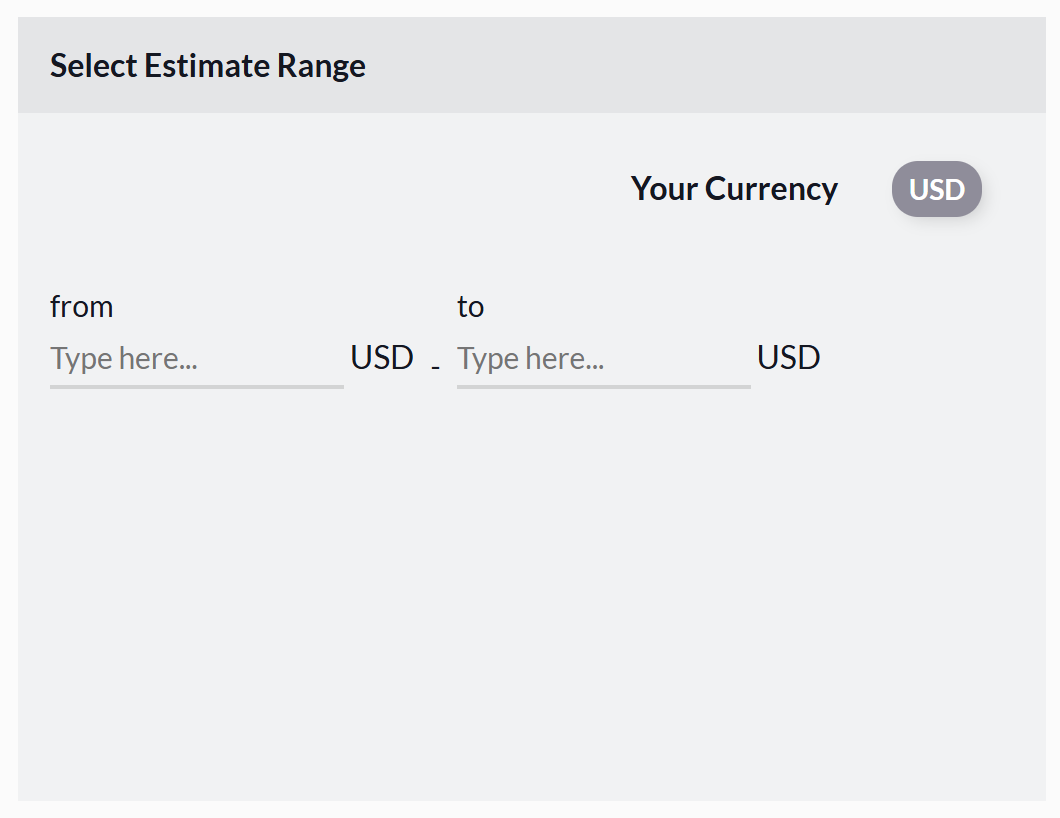The image size is (1060, 818).
Task: Click the 'Your Currency' label
Action: pos(734,189)
